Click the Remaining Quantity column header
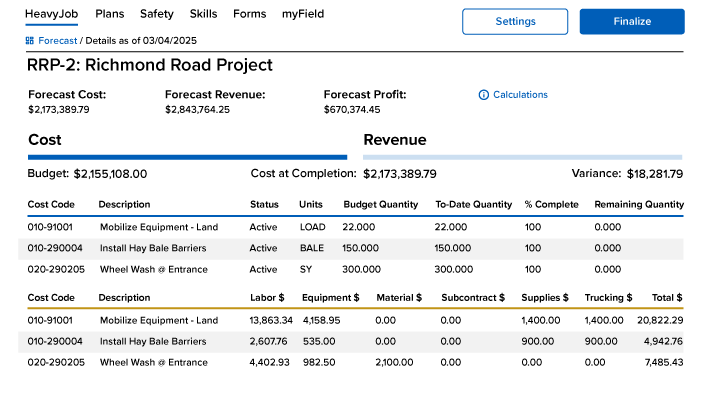Viewport: 709px width, 394px height. coord(639,204)
